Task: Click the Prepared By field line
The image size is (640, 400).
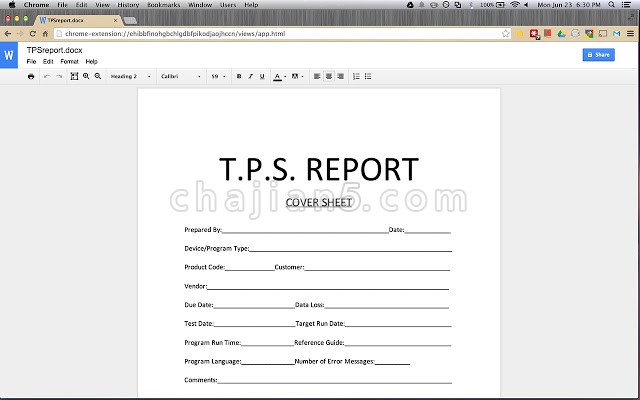Action: (x=305, y=231)
